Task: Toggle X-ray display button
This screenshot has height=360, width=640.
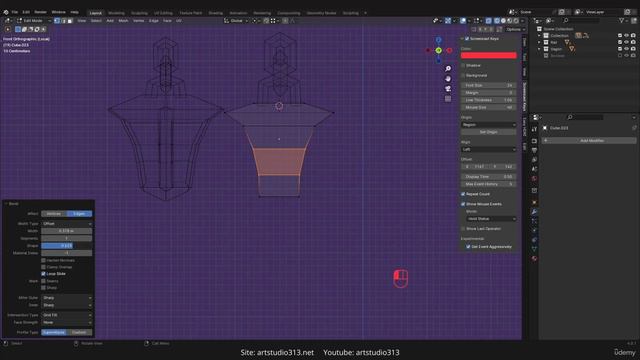Action: [489, 21]
